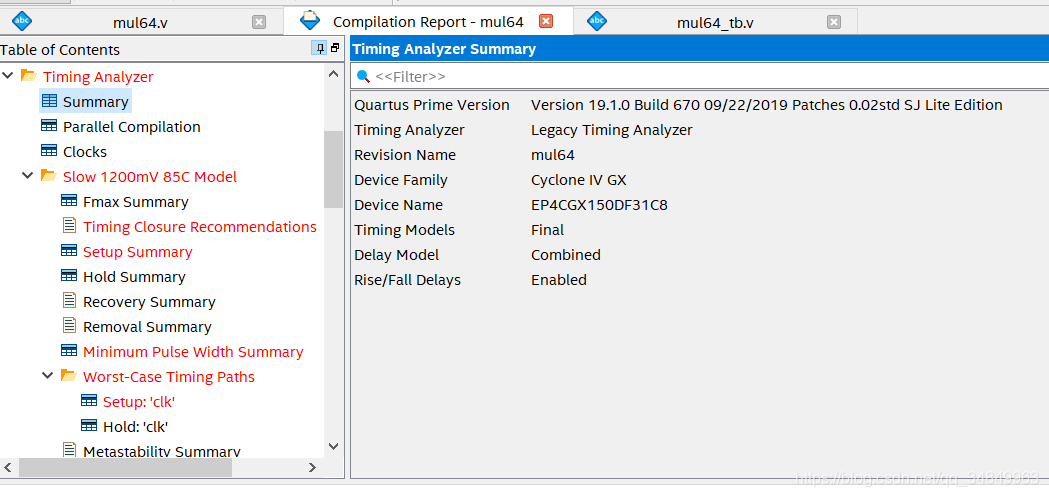Click the Recovery Summary document icon
Image resolution: width=1049 pixels, height=497 pixels.
click(70, 301)
